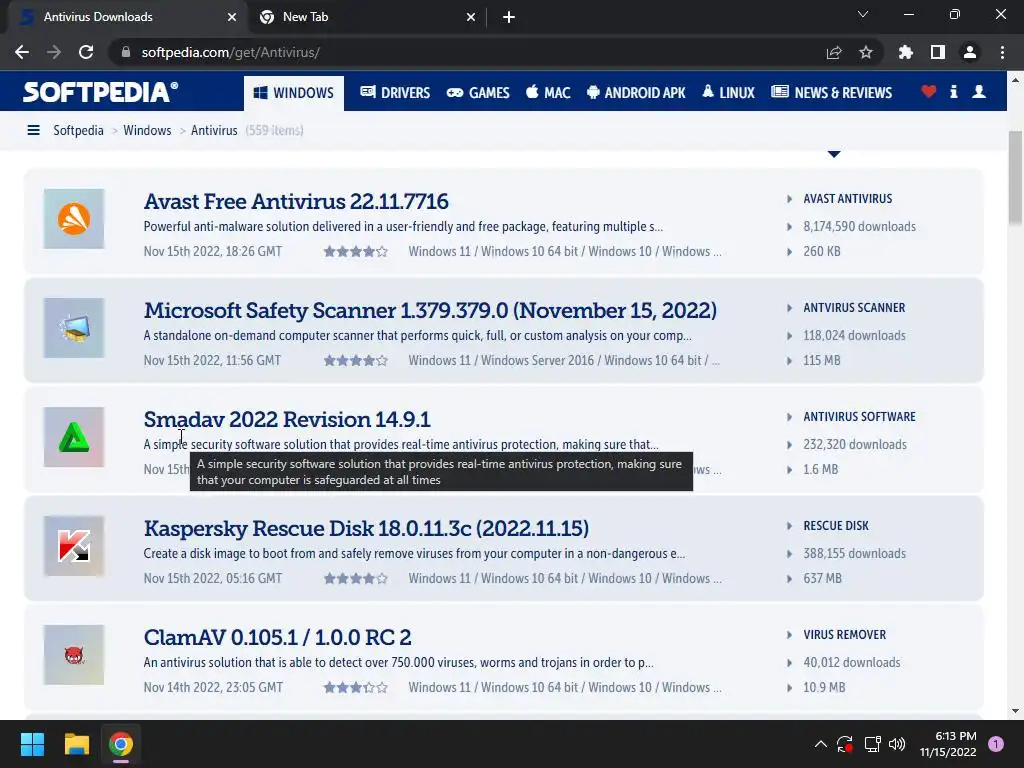Click the ClamAV star rating
The width and height of the screenshot is (1024, 768).
coord(355,687)
